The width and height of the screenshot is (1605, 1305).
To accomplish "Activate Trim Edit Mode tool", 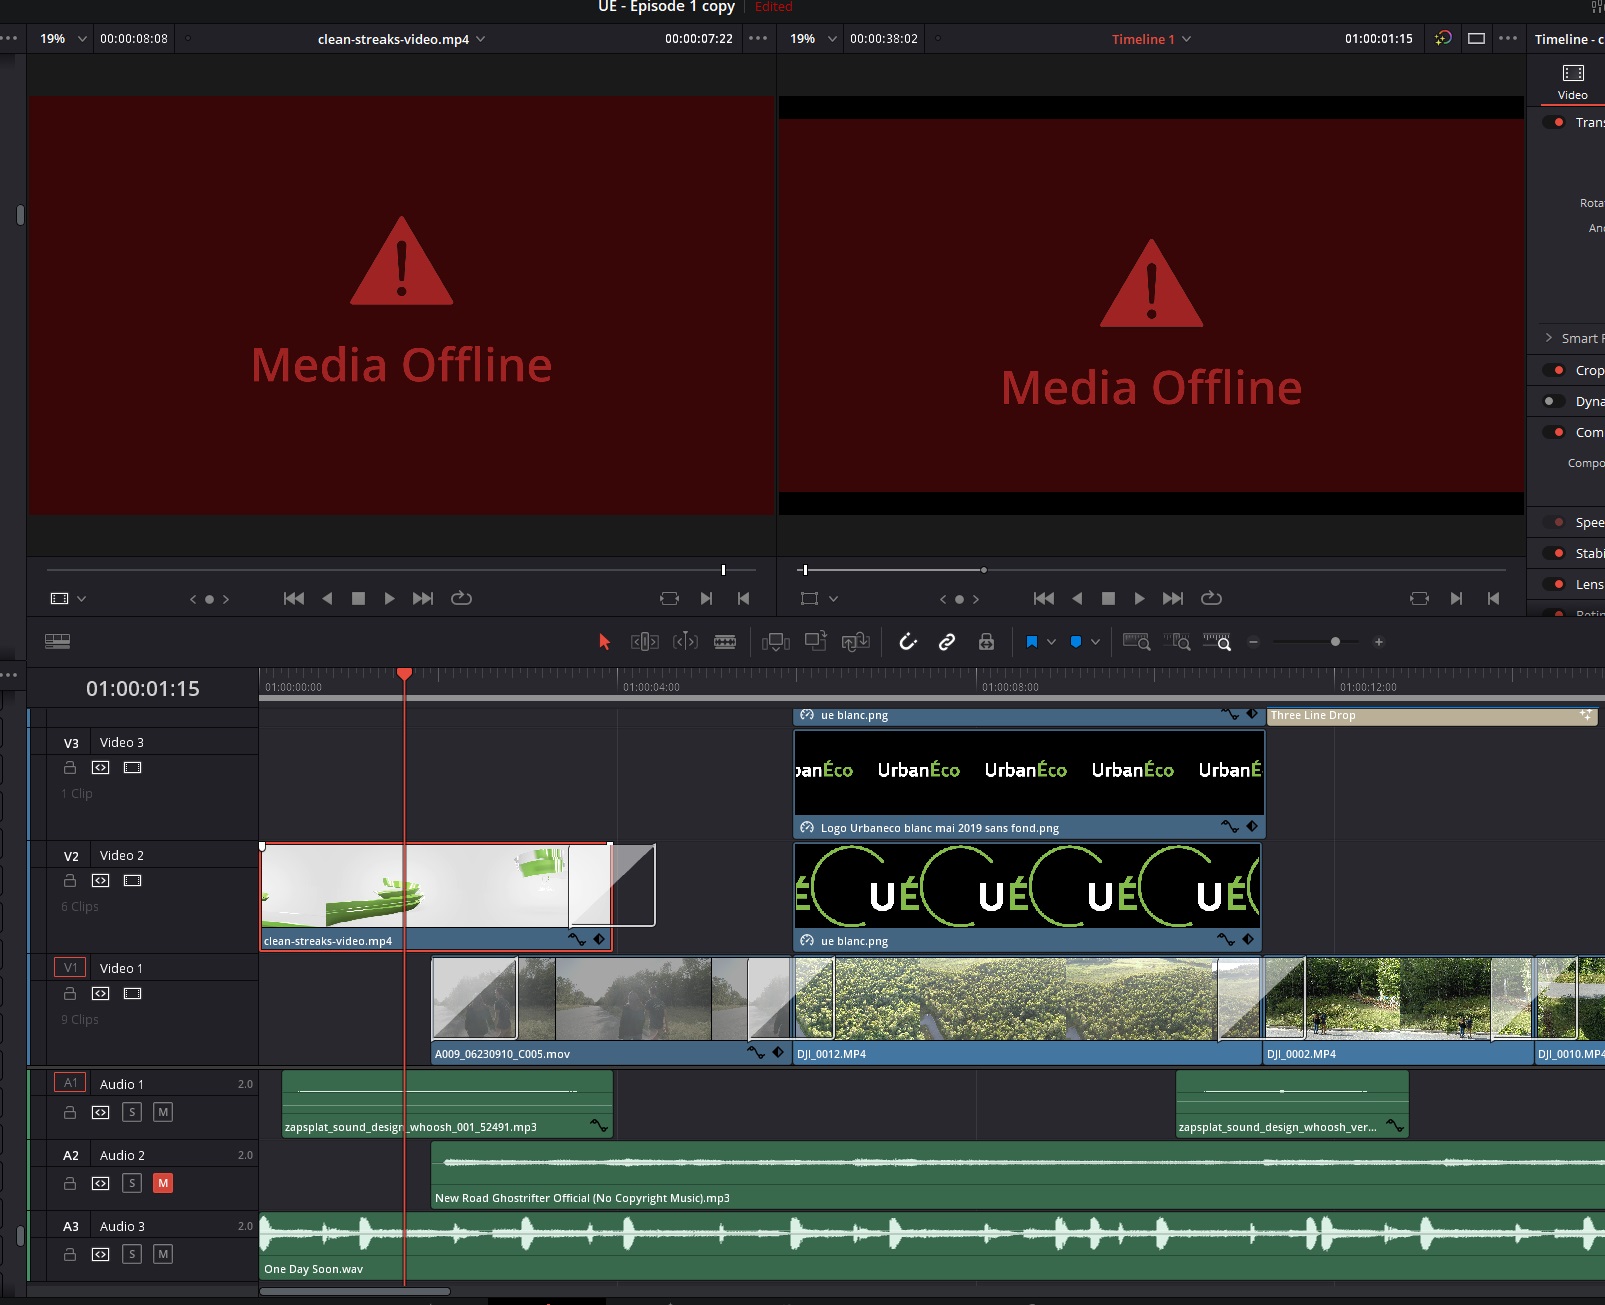I will click(645, 642).
